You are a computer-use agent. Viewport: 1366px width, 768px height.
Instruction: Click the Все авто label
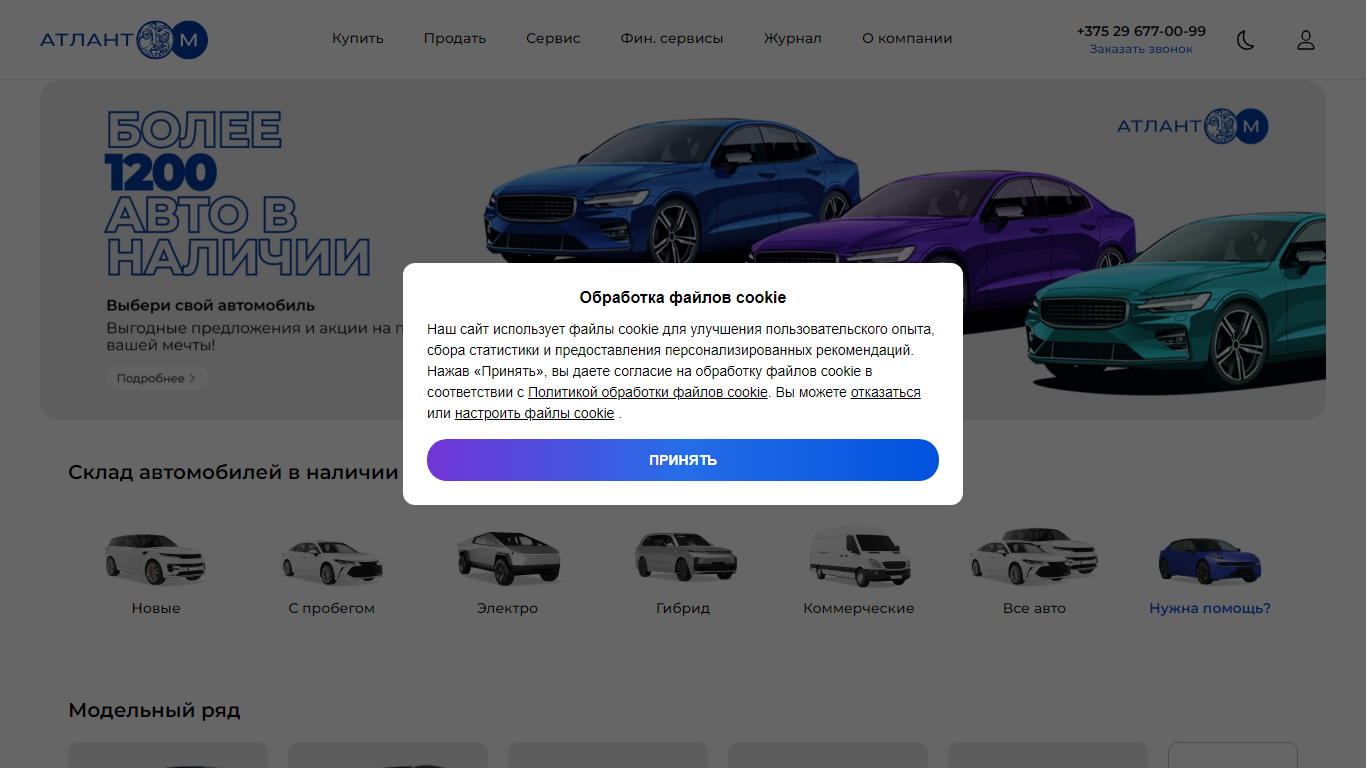pos(1034,608)
